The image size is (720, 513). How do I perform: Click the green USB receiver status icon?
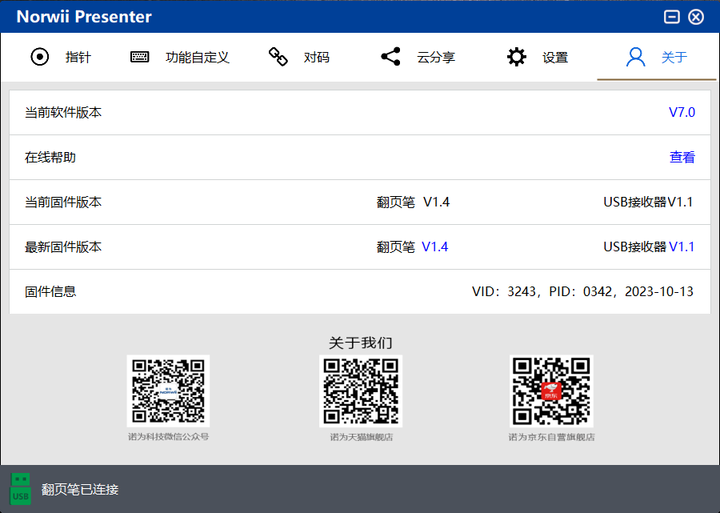[21, 489]
